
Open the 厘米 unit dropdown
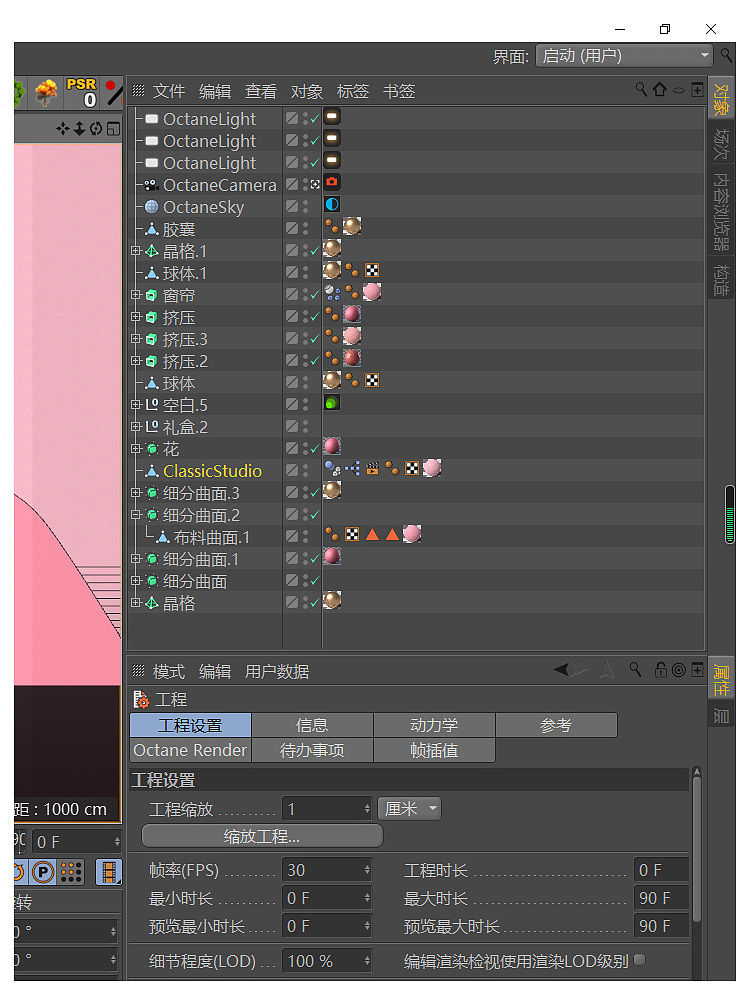[409, 809]
